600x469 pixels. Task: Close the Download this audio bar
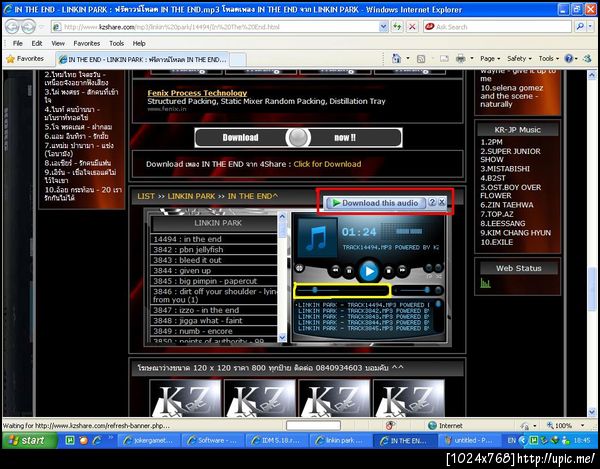coord(442,202)
